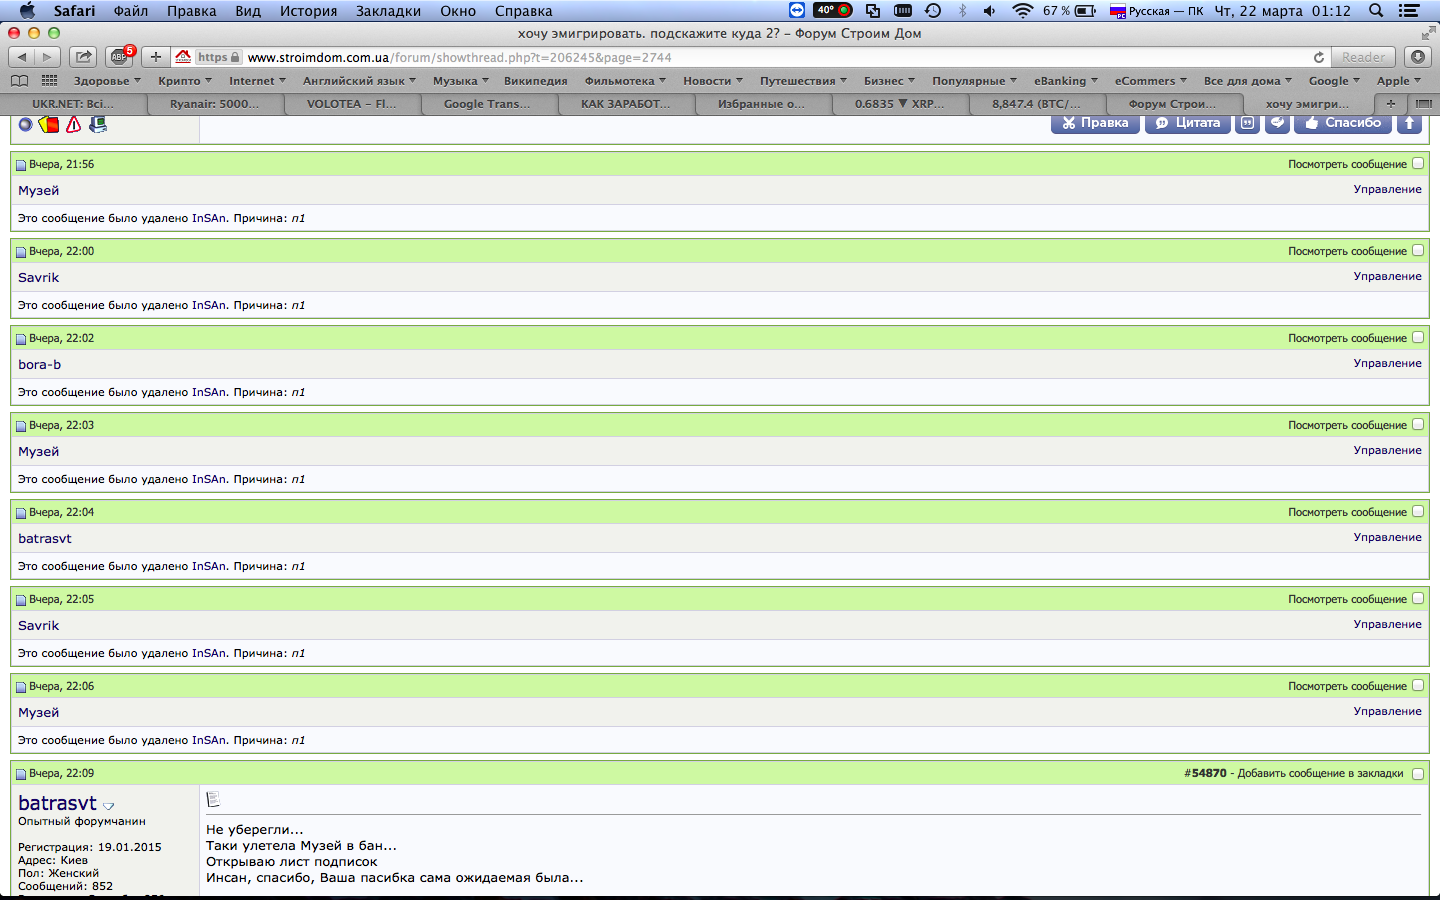The image size is (1440, 900).
Task: Click the Reader button in address bar
Action: click(1364, 57)
